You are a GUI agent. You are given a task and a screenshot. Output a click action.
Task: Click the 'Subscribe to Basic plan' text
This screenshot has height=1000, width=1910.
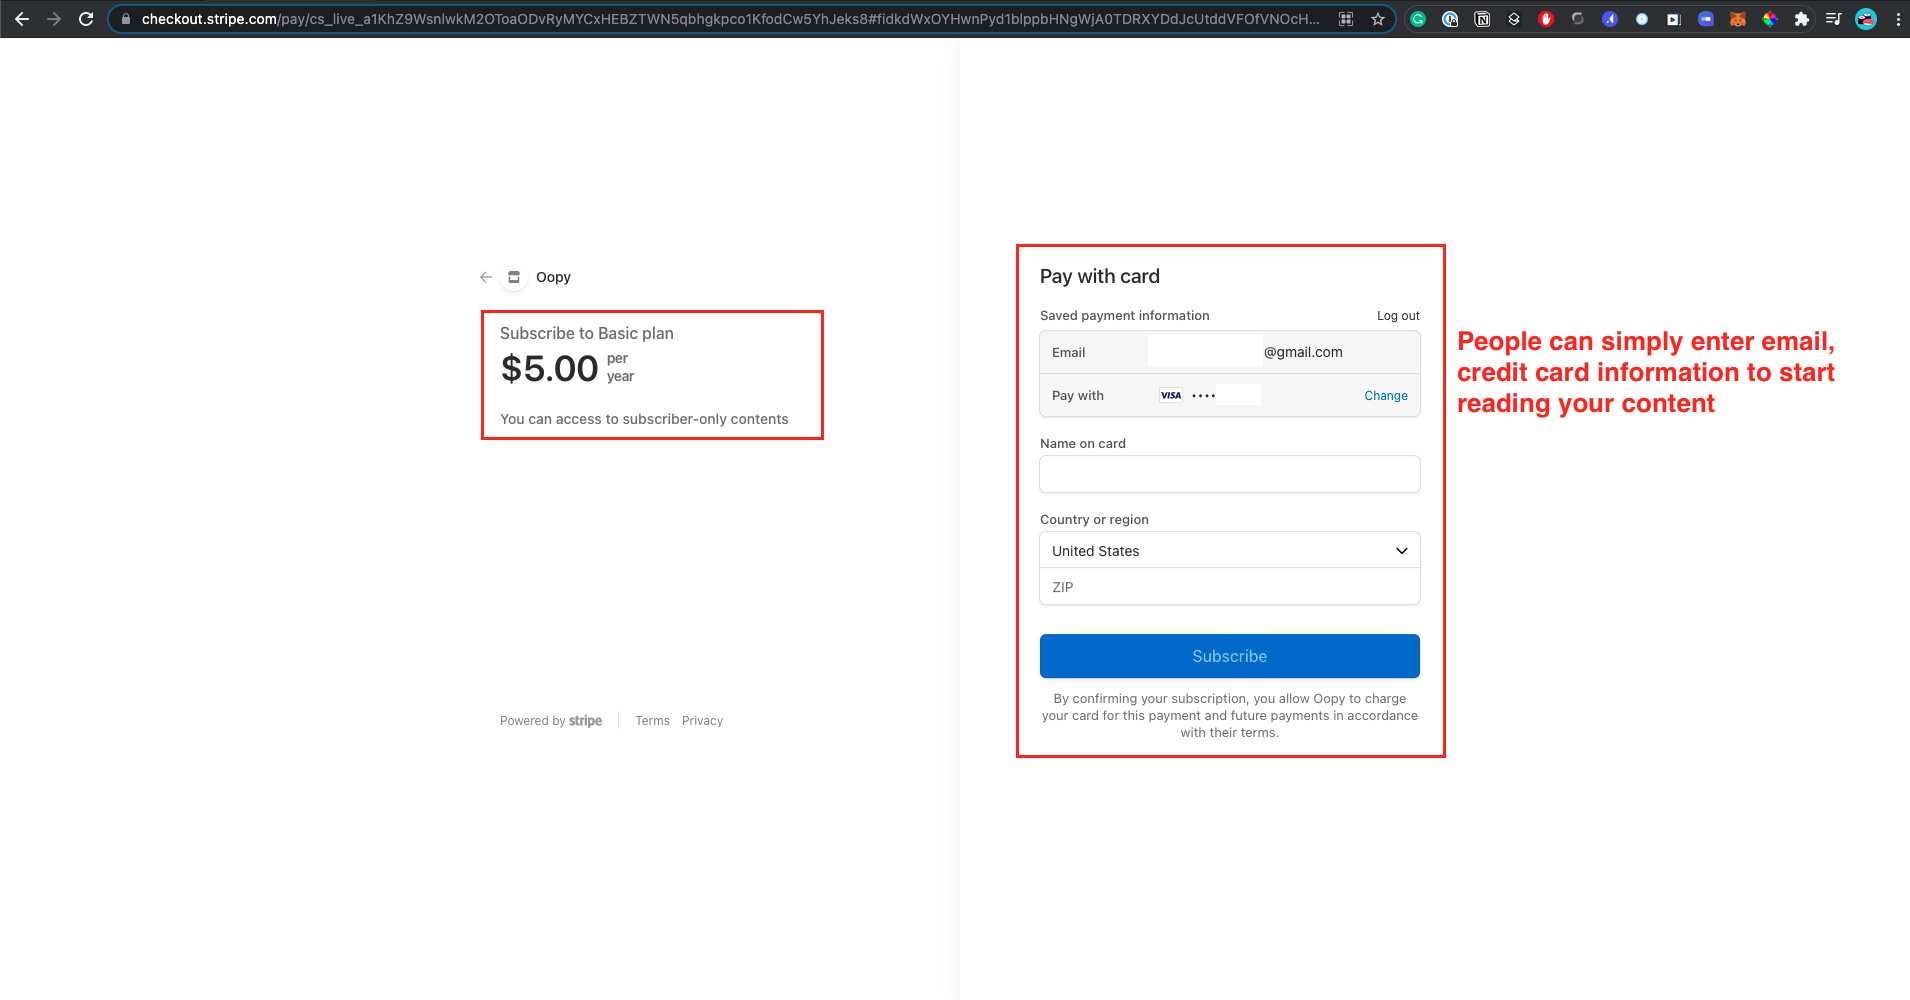587,333
